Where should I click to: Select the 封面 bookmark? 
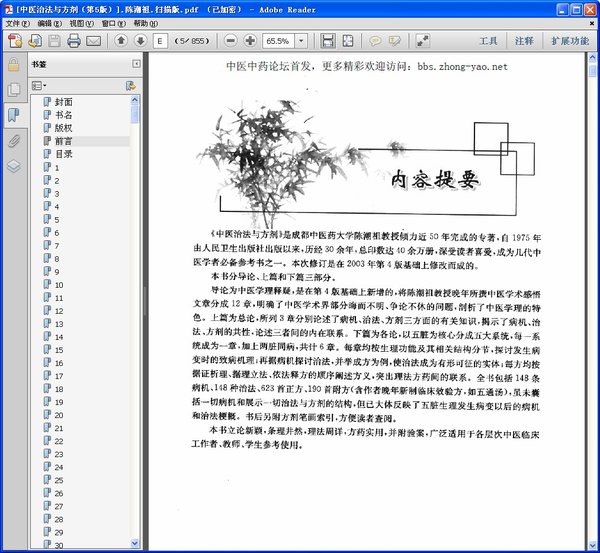pos(63,102)
